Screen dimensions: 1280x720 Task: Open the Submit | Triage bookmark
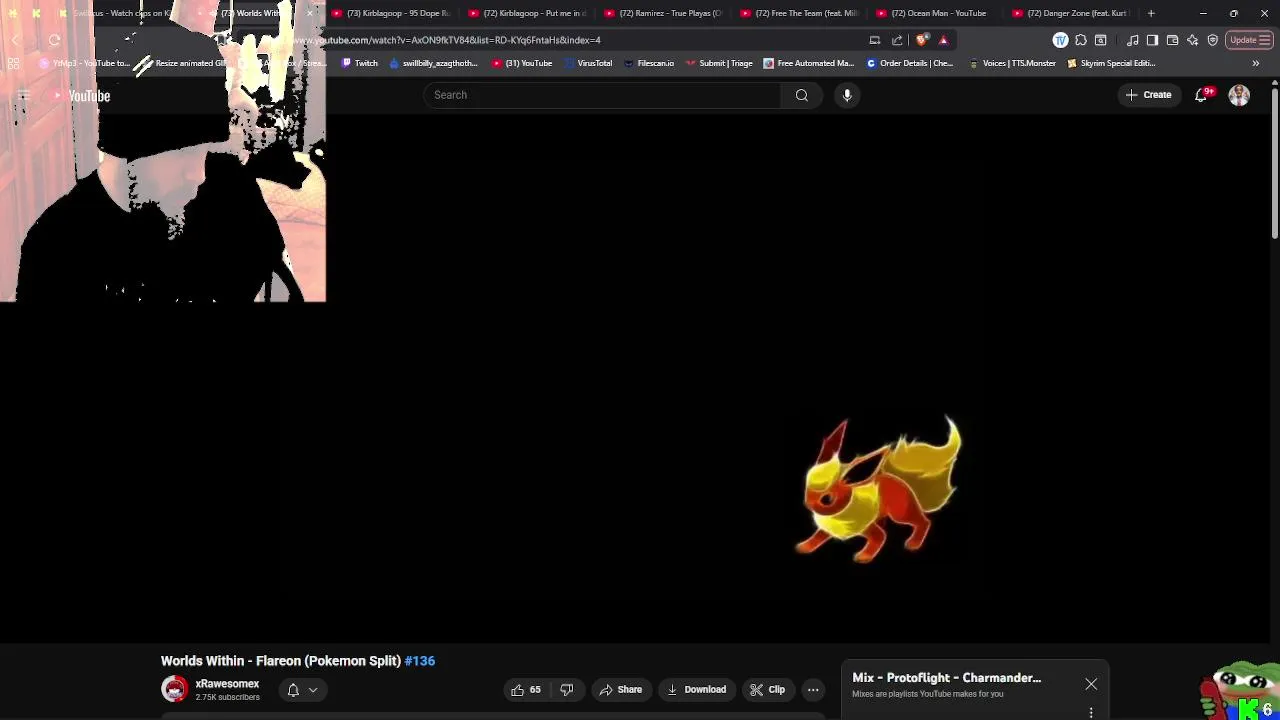tap(719, 63)
